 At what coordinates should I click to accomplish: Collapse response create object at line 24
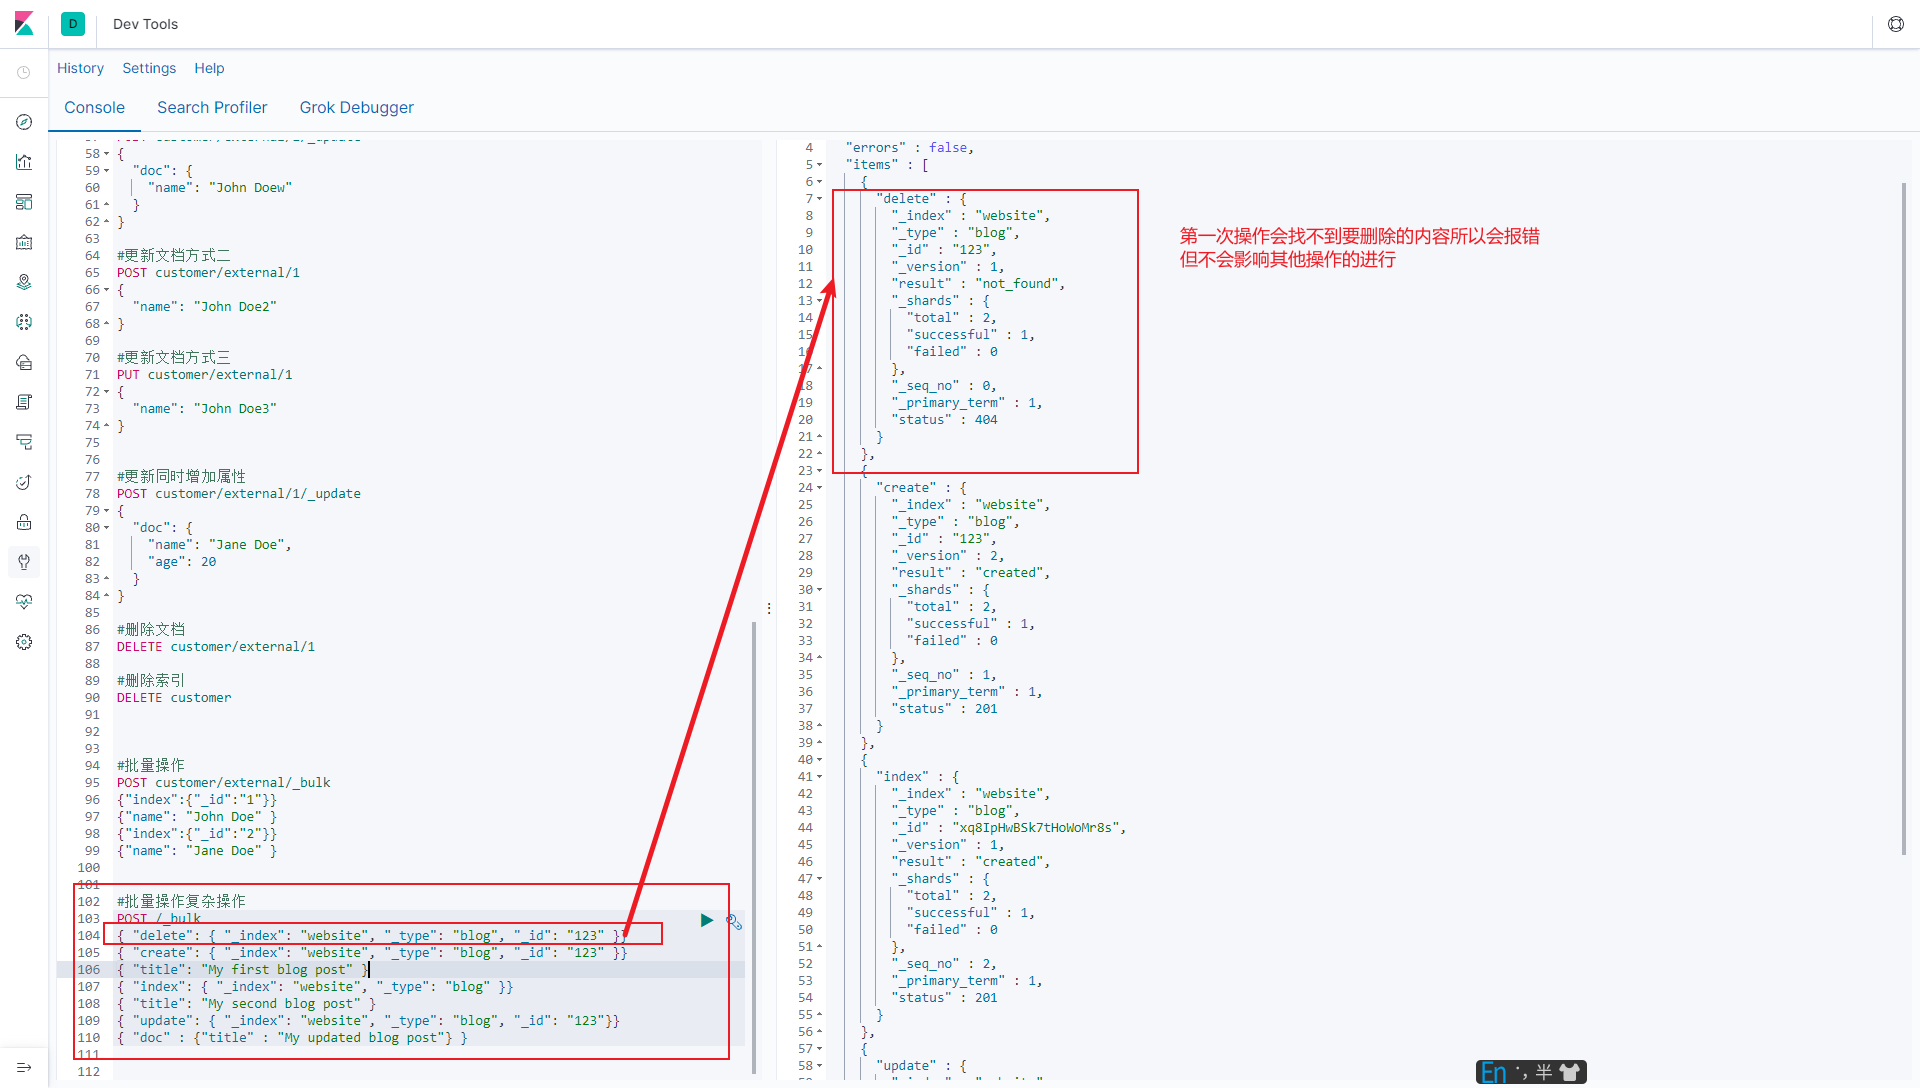tap(820, 488)
